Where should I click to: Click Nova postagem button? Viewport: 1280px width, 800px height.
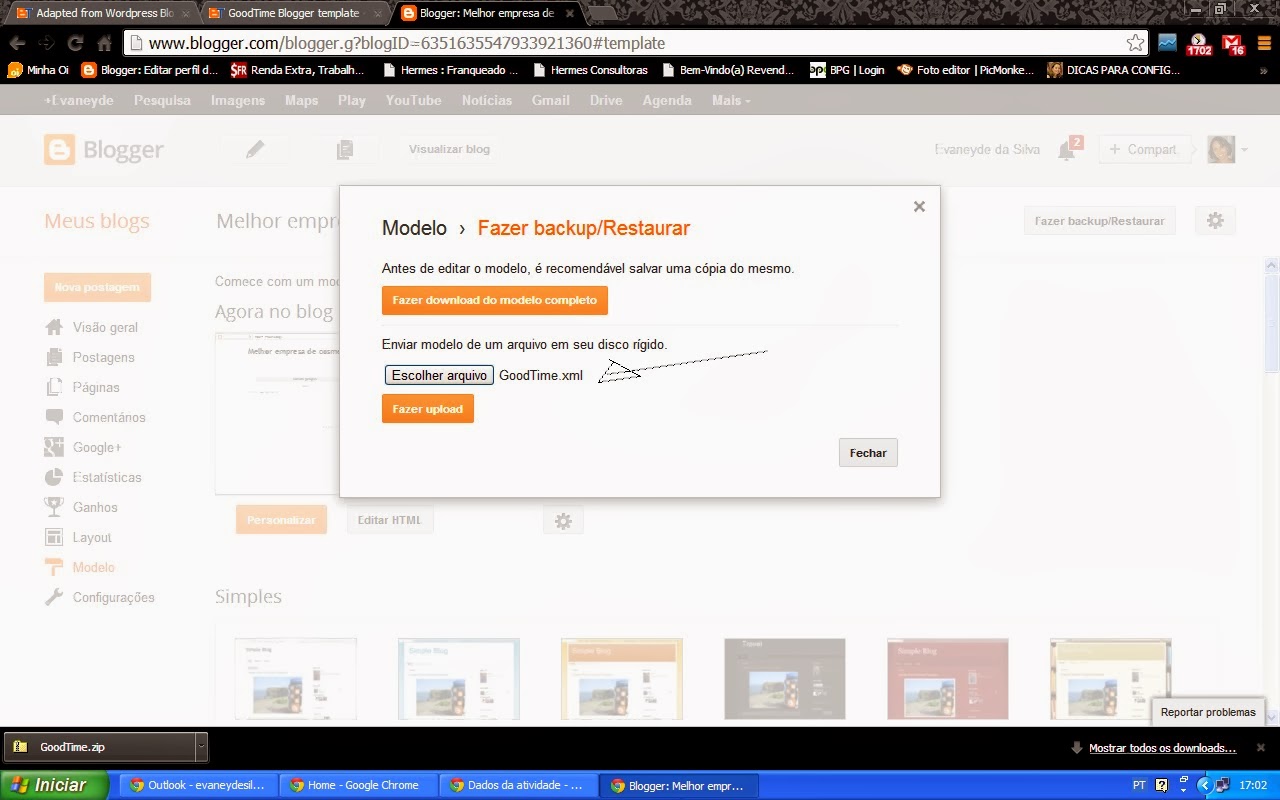[x=97, y=287]
